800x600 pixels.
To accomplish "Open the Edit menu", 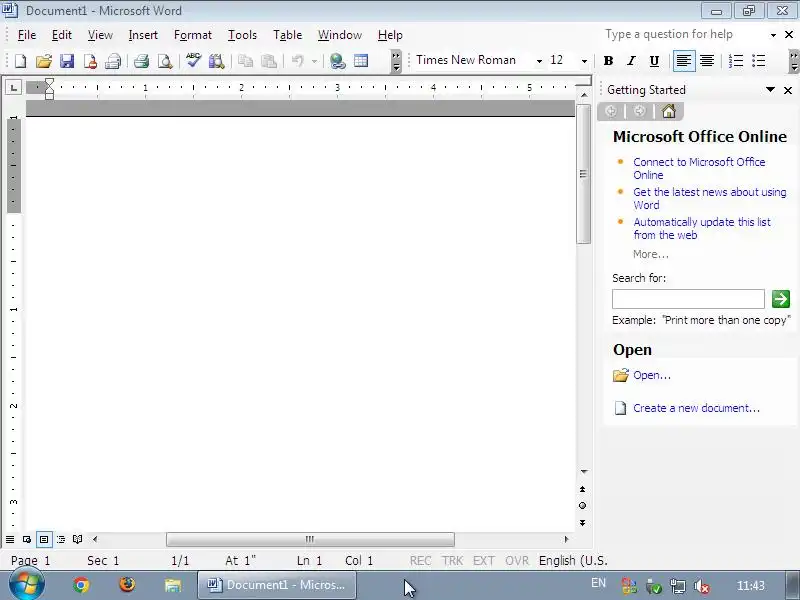I will pos(61,35).
